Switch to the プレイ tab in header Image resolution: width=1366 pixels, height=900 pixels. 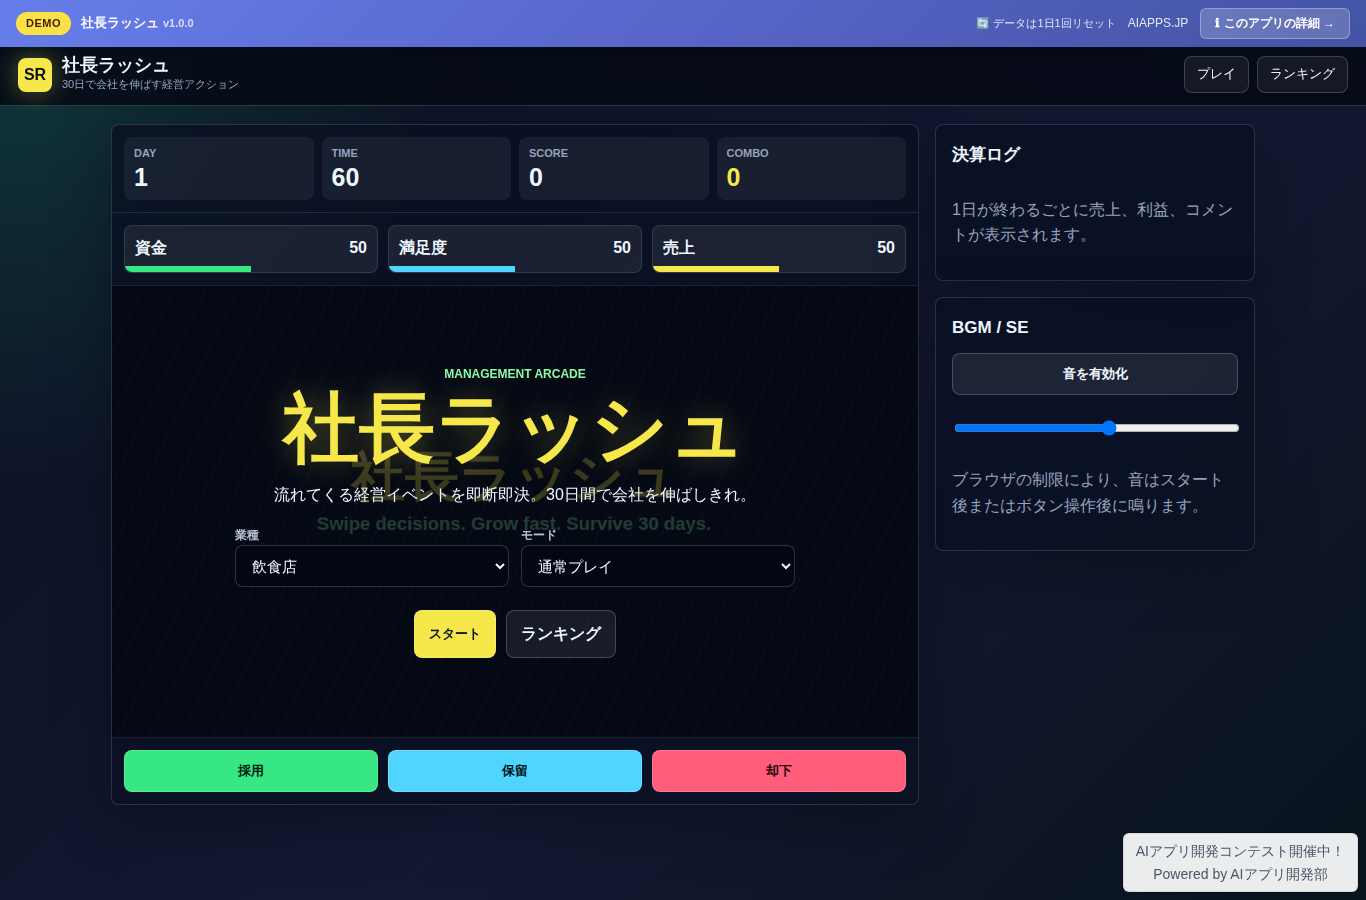(1216, 74)
